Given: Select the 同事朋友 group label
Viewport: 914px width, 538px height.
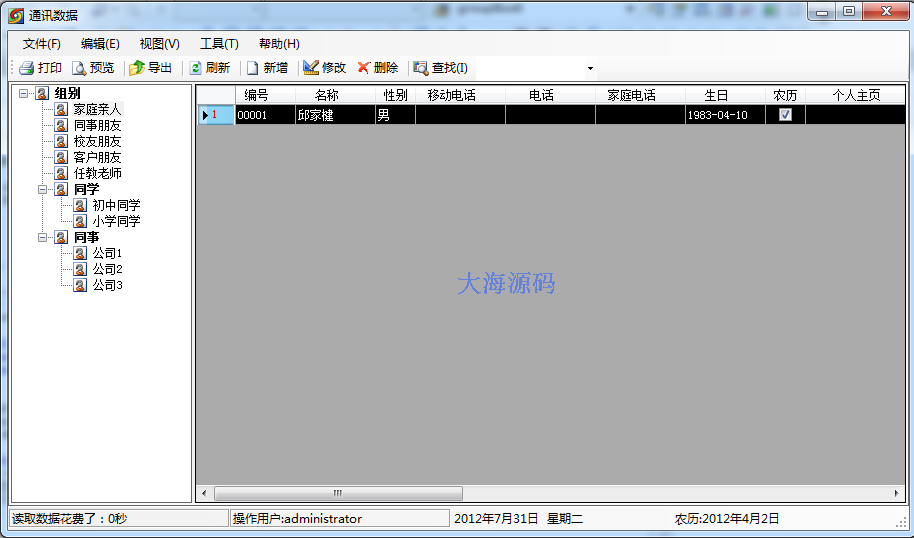Looking at the screenshot, I should pyautogui.click(x=97, y=125).
